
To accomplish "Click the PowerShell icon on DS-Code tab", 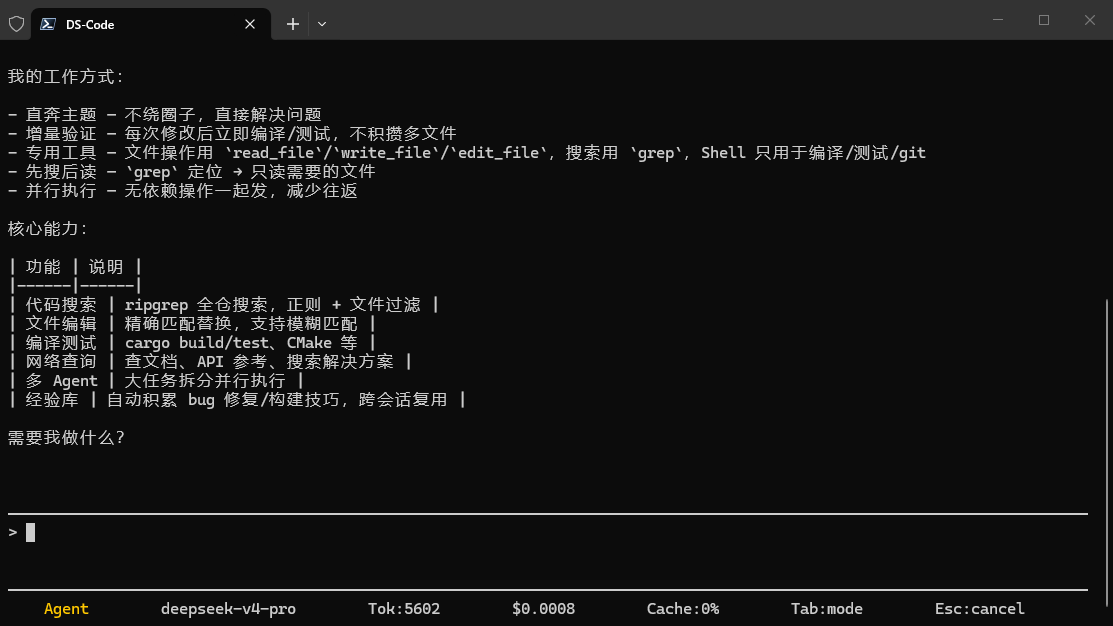I will pyautogui.click(x=48, y=24).
